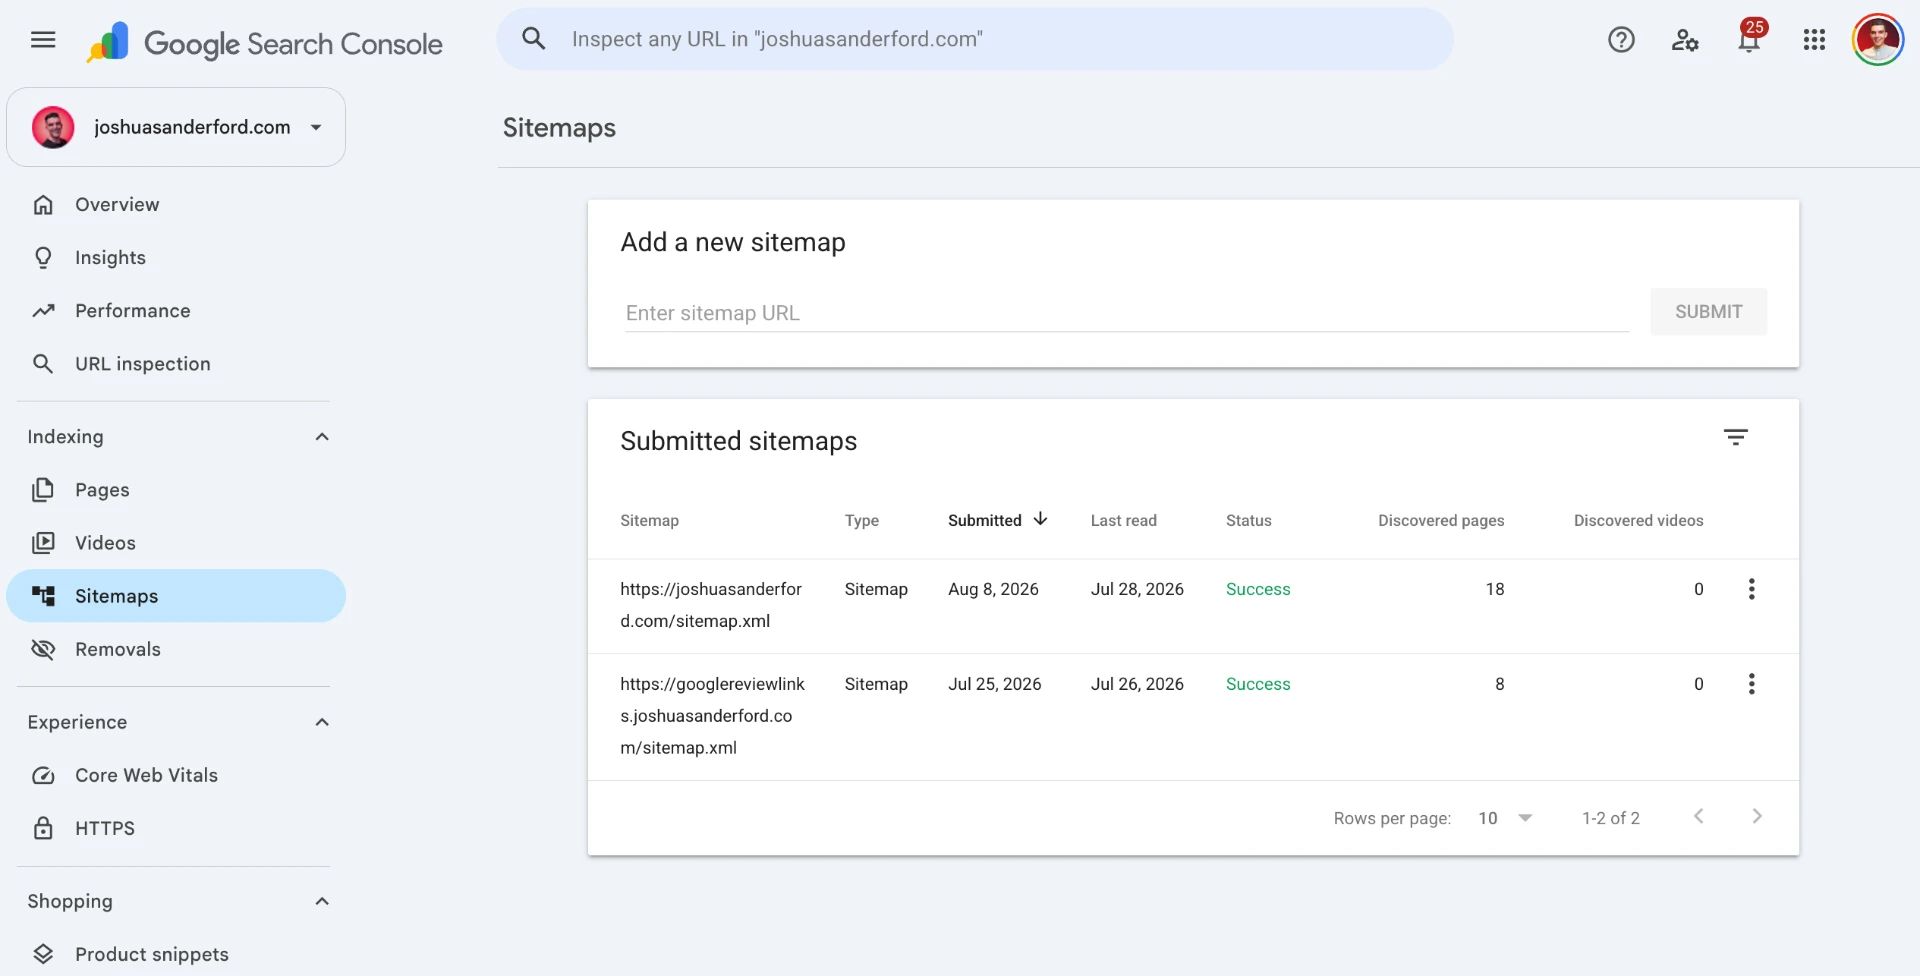Collapse the Experience section

(322, 722)
